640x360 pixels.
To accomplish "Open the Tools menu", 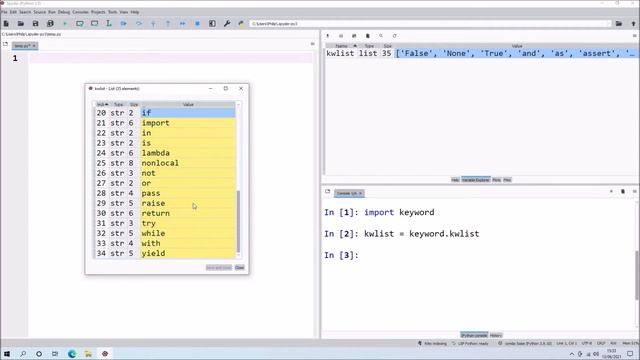I will point(112,12).
